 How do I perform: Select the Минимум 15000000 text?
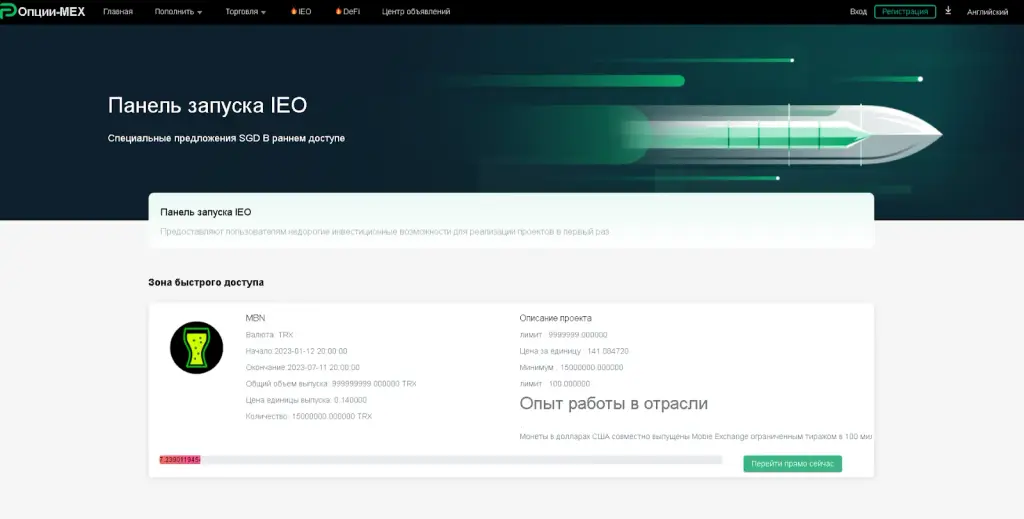571,368
